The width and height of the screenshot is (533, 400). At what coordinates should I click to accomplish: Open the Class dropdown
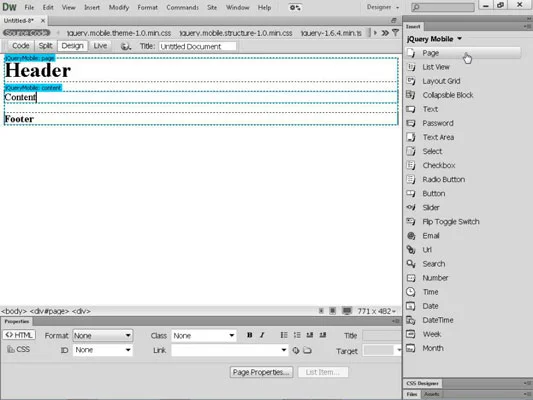pos(204,336)
